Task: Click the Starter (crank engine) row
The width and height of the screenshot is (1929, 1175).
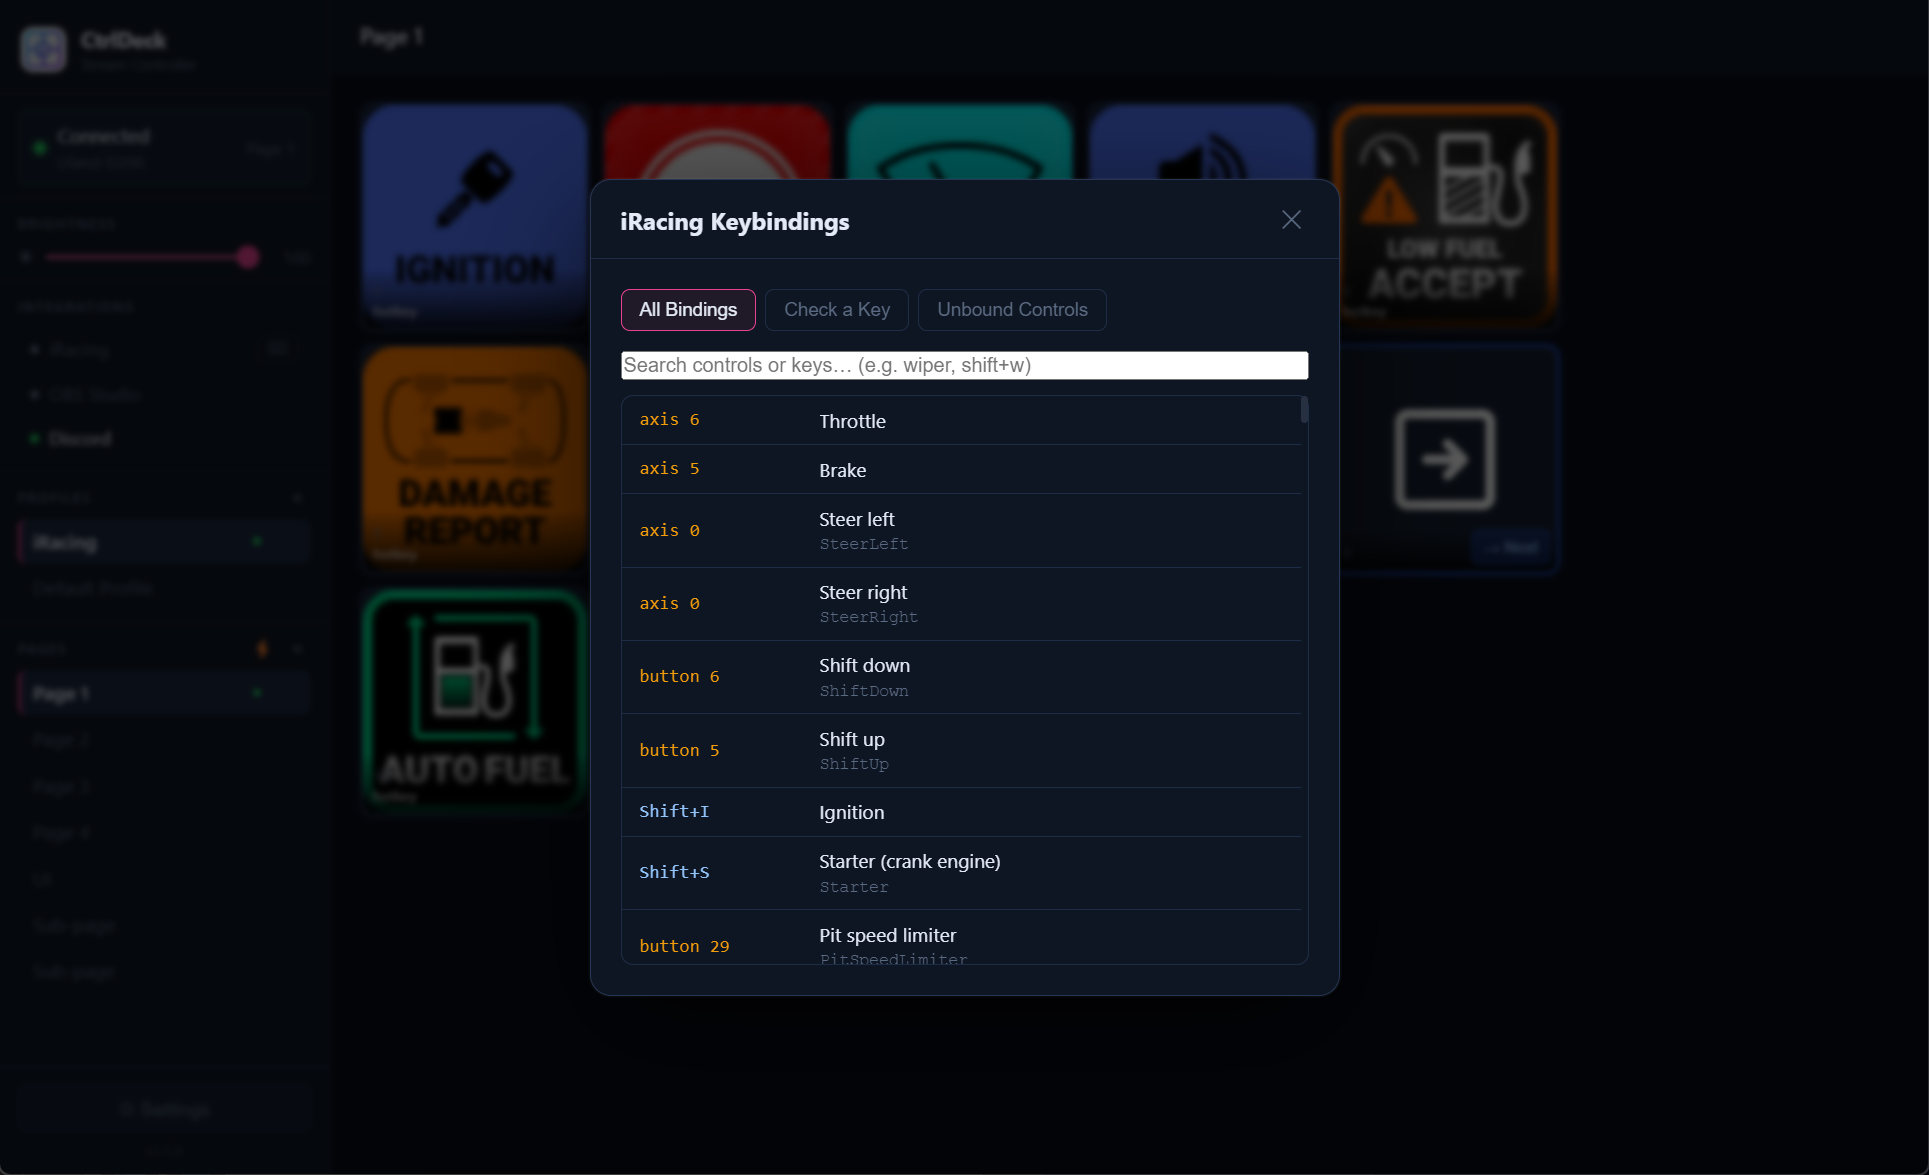Action: click(x=962, y=873)
